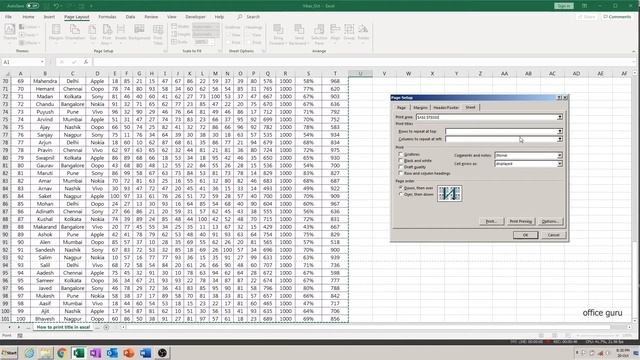Screen dimensions: 640x360
Task: Click the Print Area ribbon icon
Action: (x=107, y=33)
